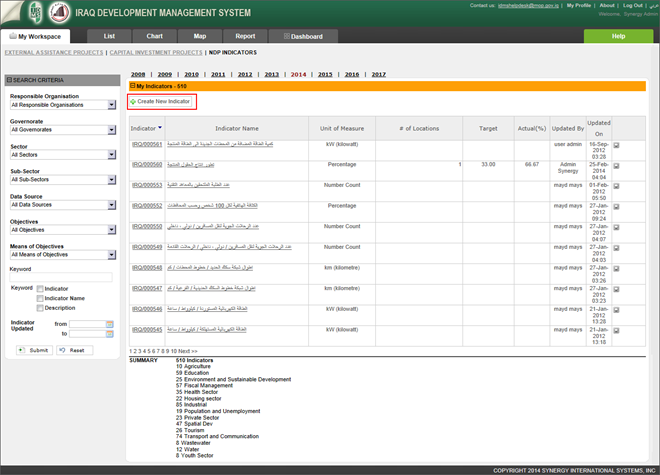Viewport: 660px width, 475px height.
Task: Click the helpdesk email contact link
Action: (528, 5)
